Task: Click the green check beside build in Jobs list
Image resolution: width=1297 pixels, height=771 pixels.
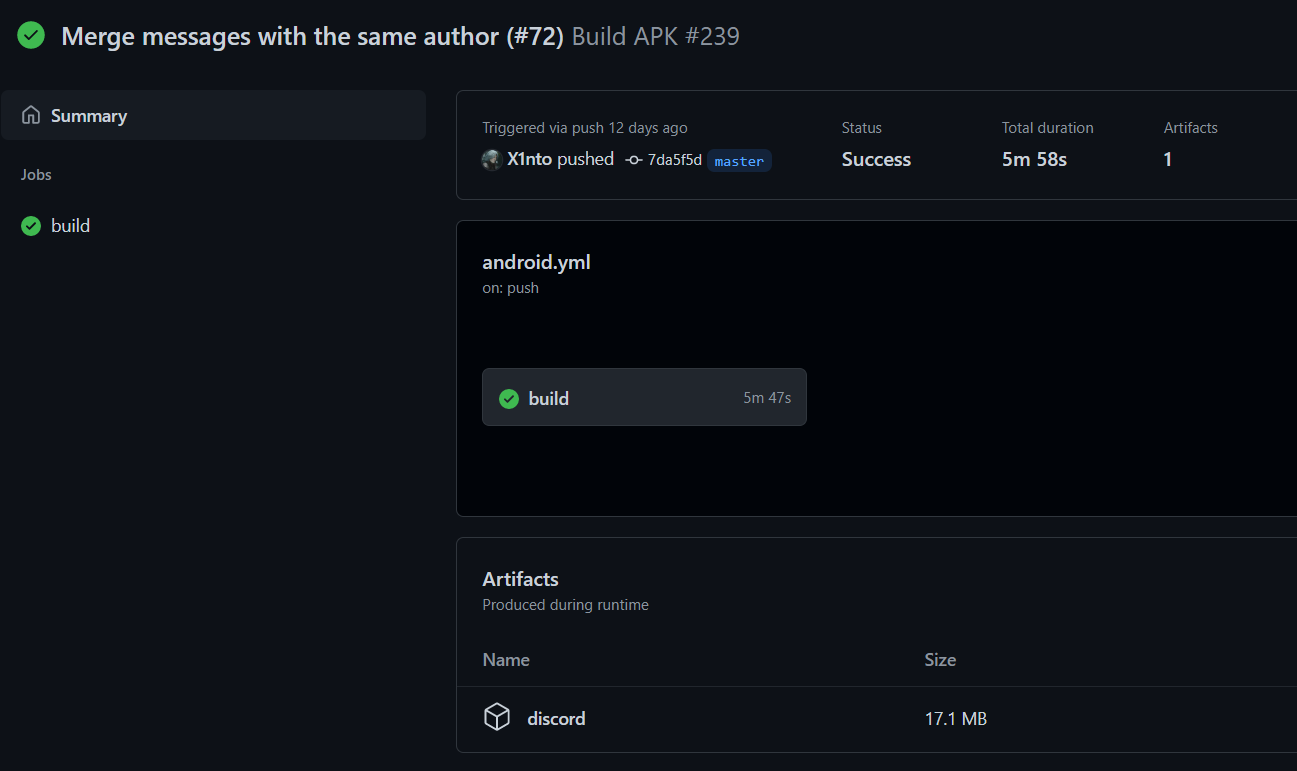Action: [30, 225]
